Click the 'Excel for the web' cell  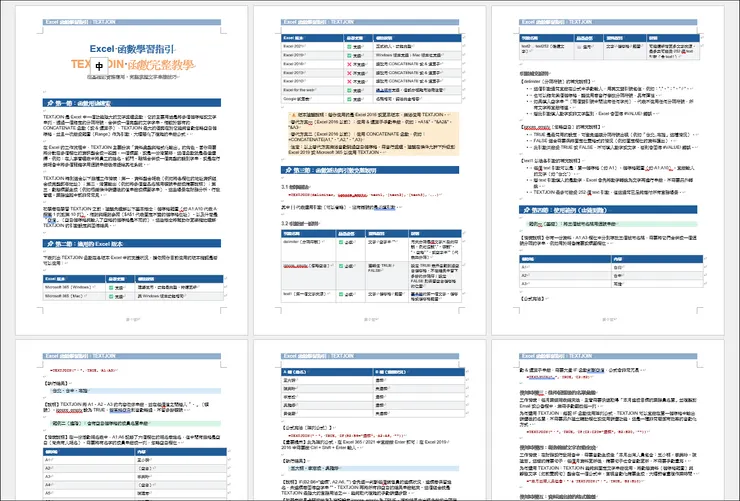click(312, 90)
